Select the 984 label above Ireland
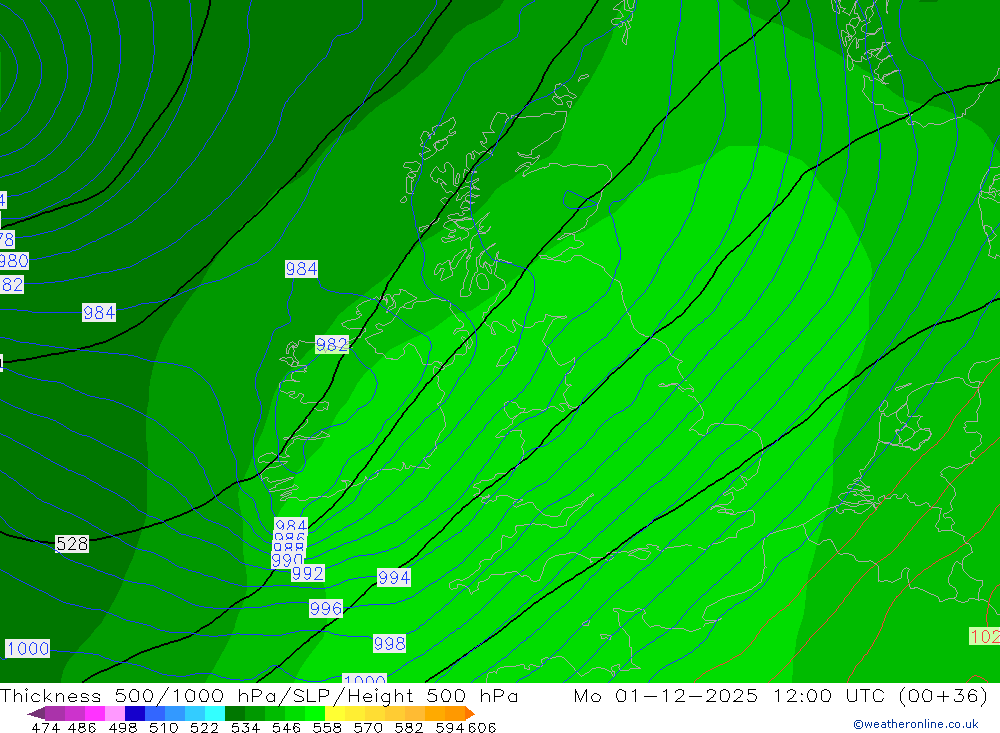This screenshot has height=733, width=1000. click(301, 269)
